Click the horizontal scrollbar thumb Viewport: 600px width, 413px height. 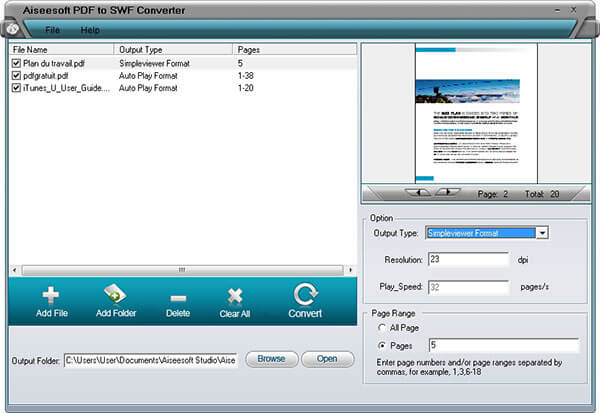click(x=183, y=270)
